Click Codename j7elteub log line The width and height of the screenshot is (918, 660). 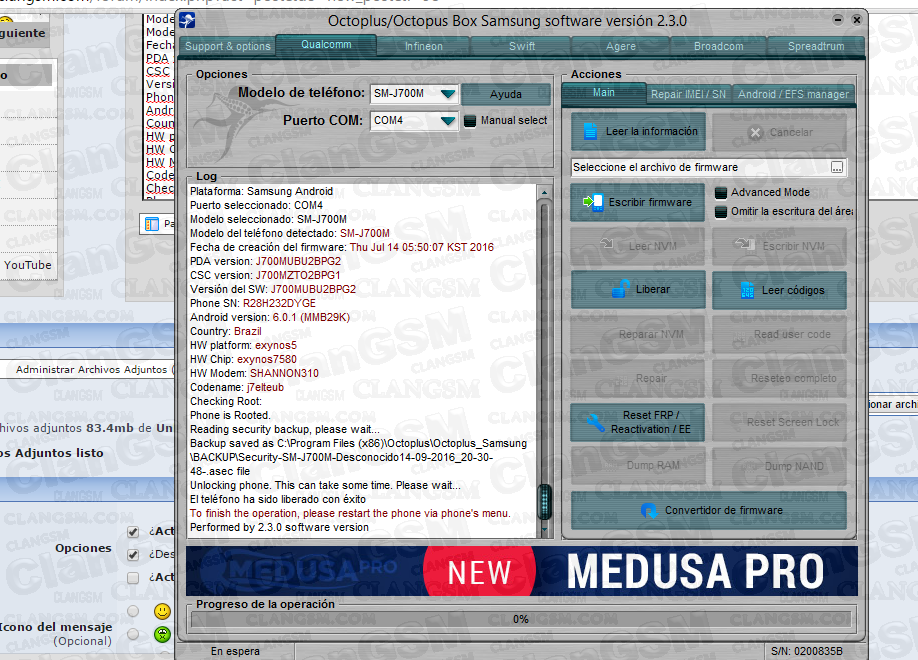(x=237, y=388)
